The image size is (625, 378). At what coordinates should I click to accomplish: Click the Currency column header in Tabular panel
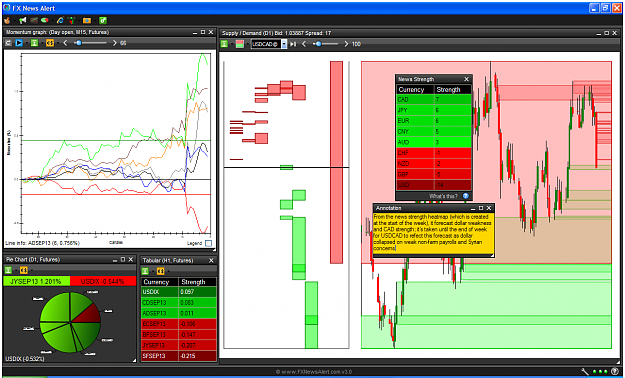pos(160,282)
